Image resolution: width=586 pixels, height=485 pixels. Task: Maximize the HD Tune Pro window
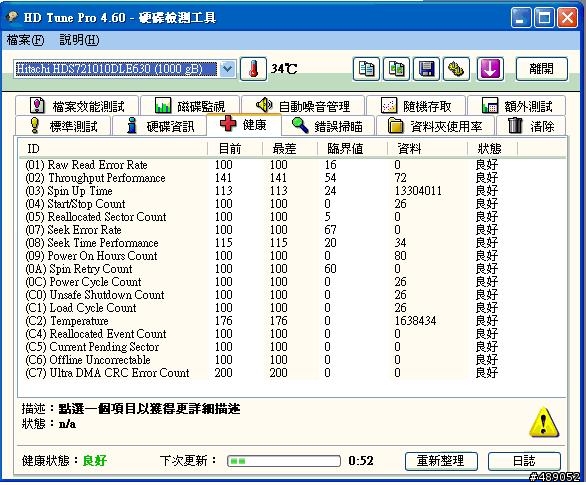[544, 18]
